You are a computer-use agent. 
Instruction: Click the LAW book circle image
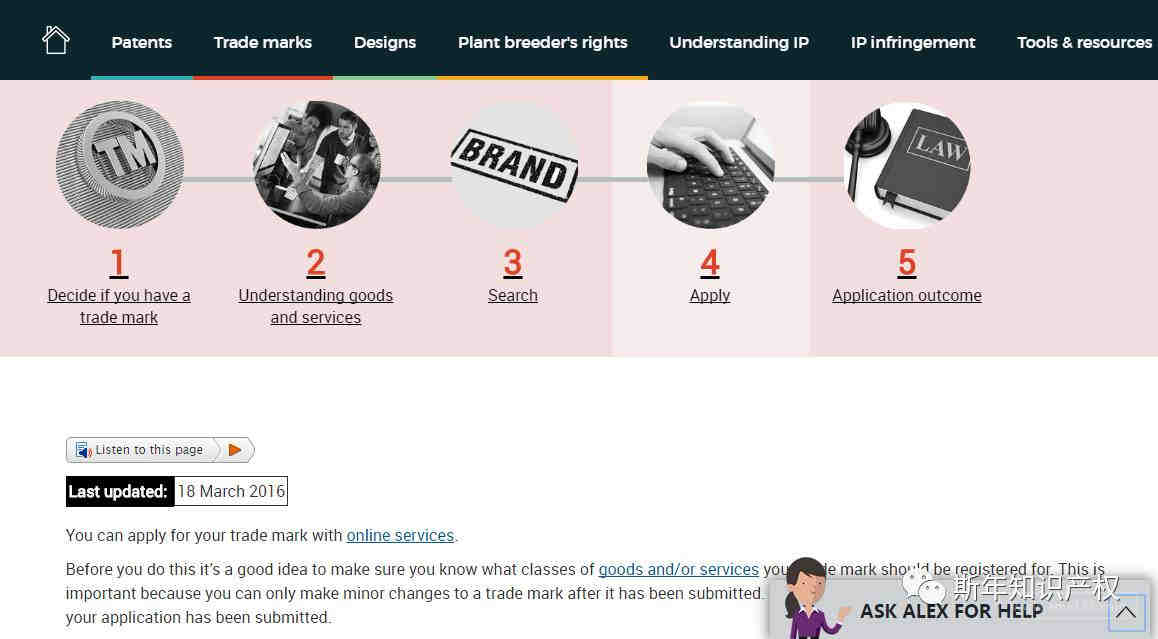[x=908, y=164]
